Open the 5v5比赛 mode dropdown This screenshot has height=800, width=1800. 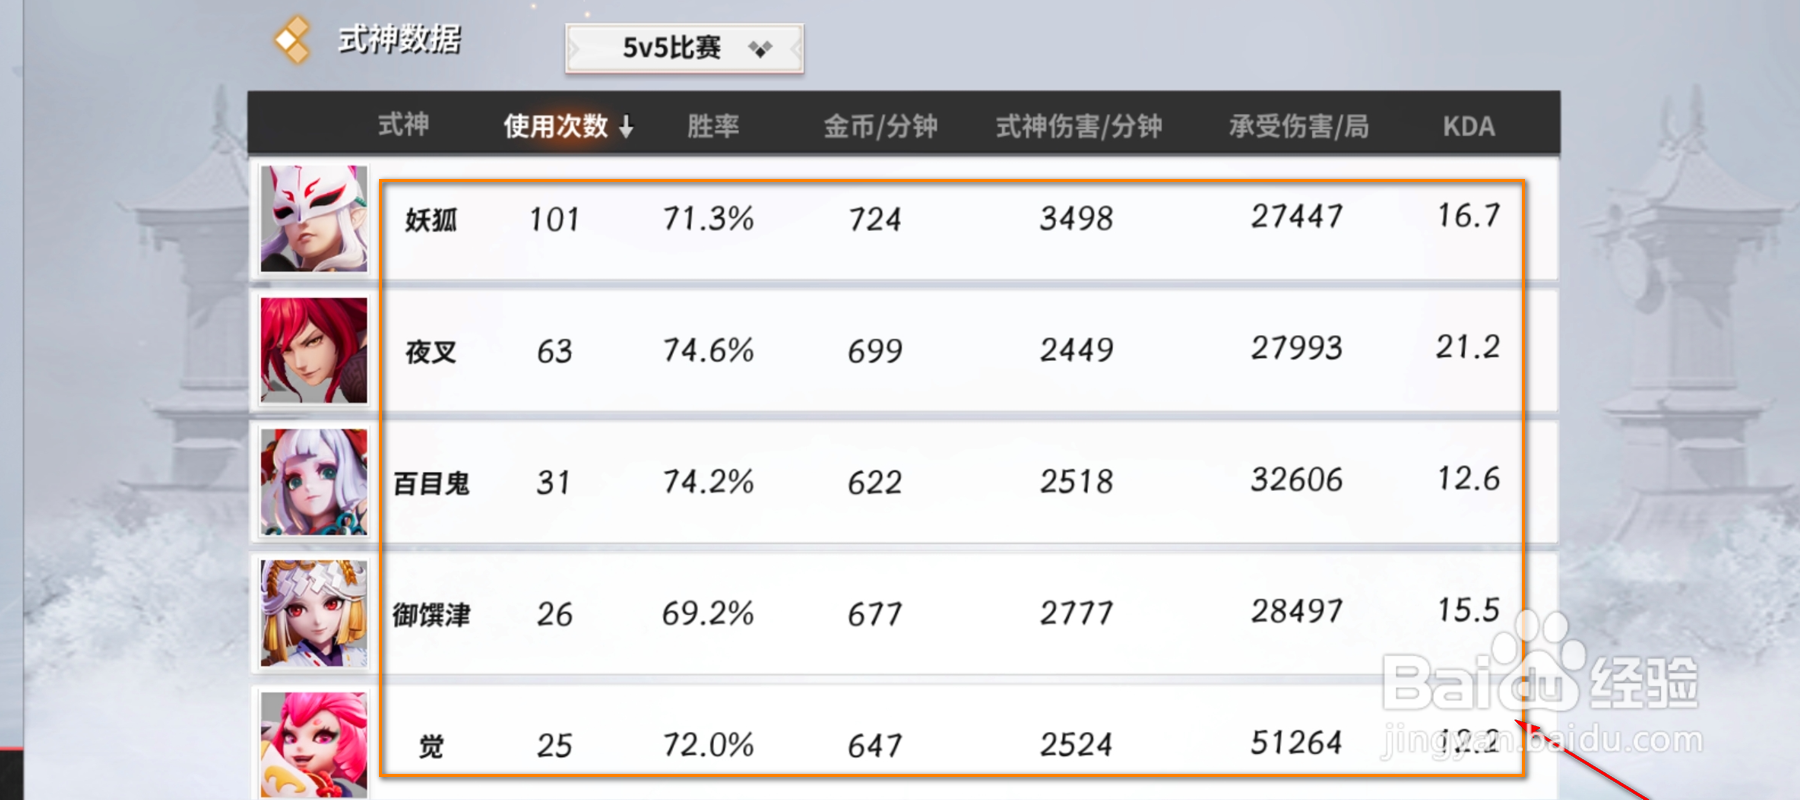(684, 48)
